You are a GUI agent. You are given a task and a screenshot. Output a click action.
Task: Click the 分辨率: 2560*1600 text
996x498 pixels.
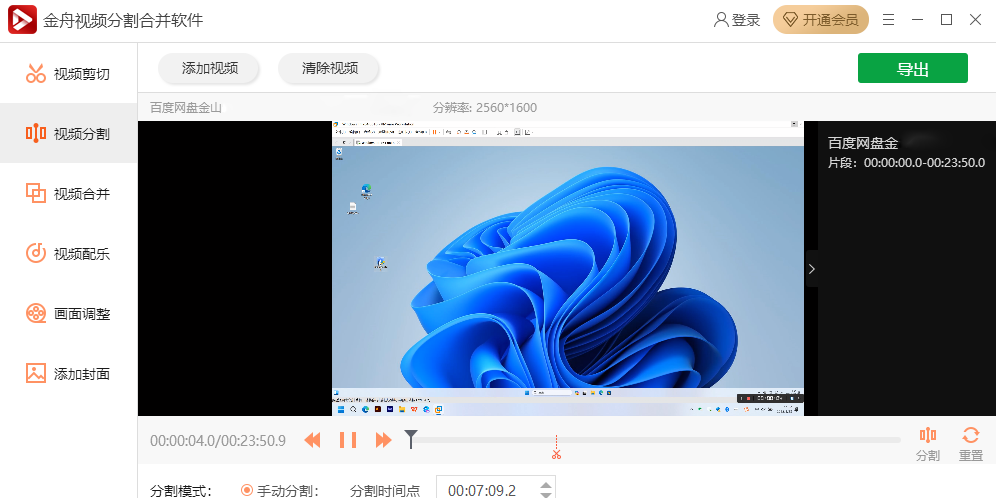[485, 107]
